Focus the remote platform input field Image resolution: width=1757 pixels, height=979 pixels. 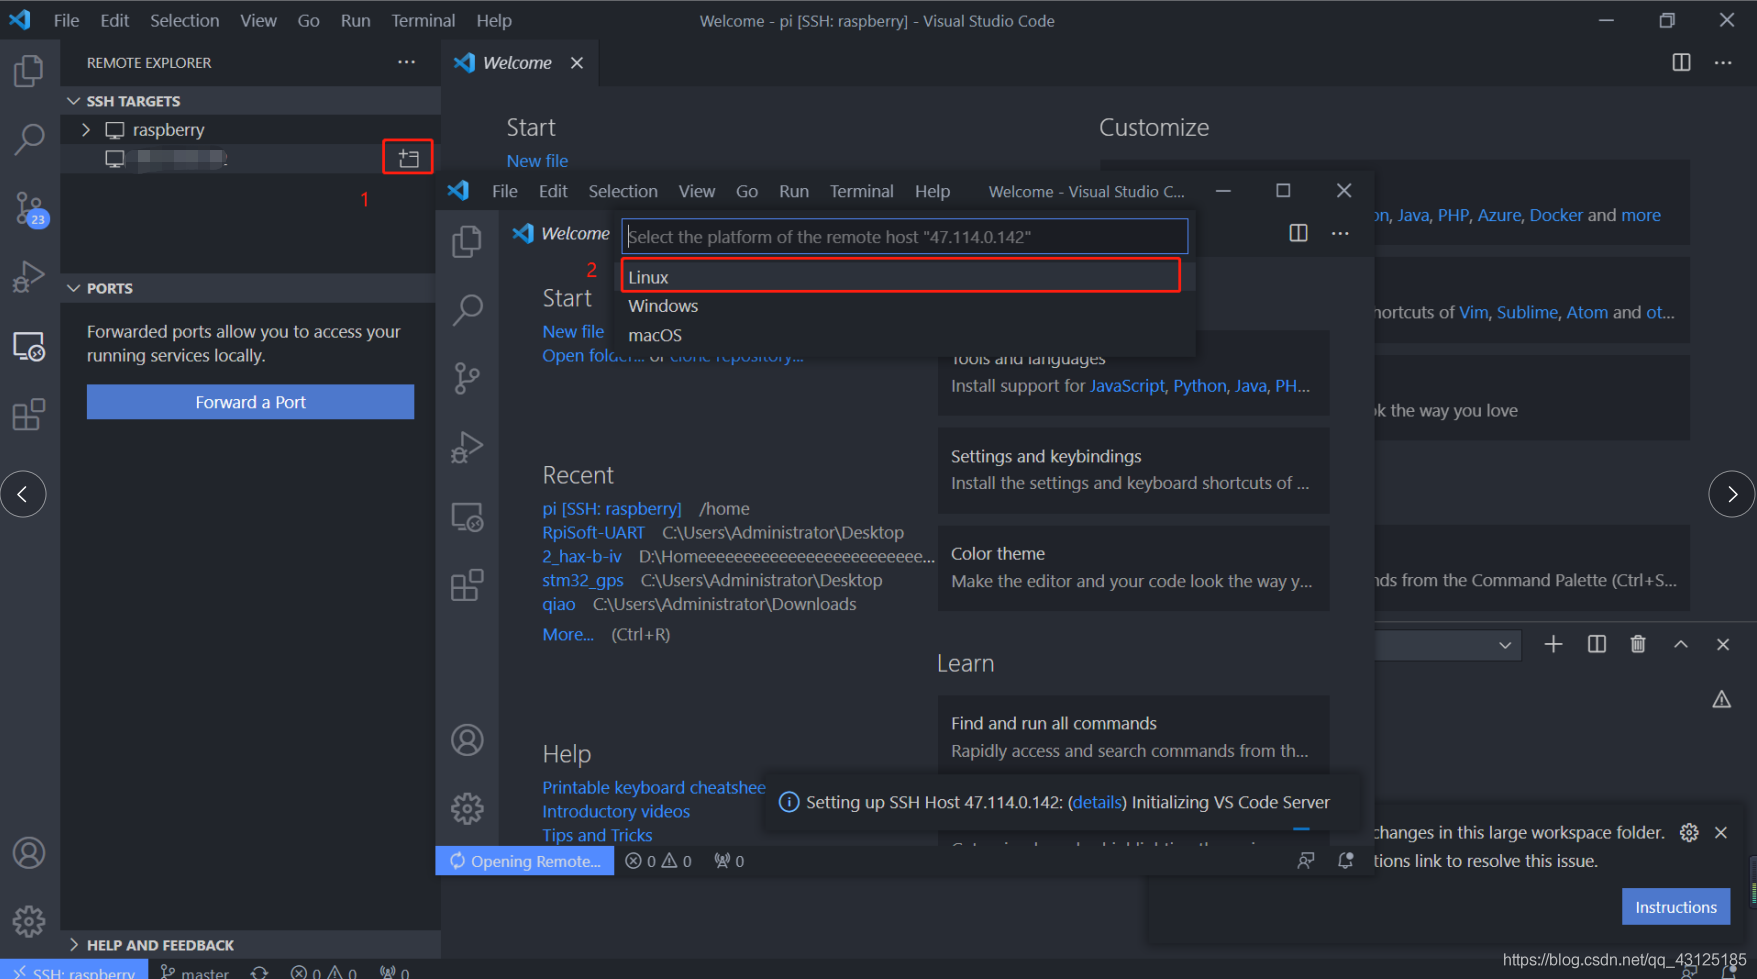click(x=905, y=236)
